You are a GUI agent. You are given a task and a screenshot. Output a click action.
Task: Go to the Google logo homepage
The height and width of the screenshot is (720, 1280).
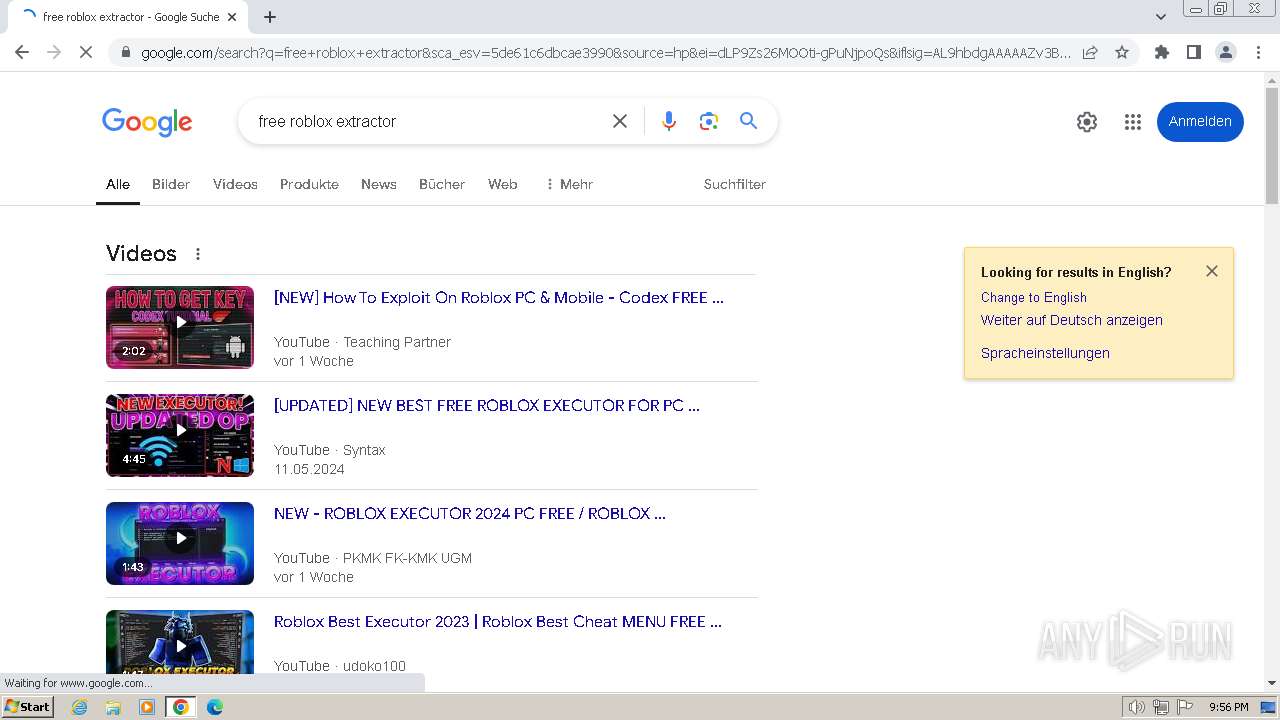[x=147, y=122]
